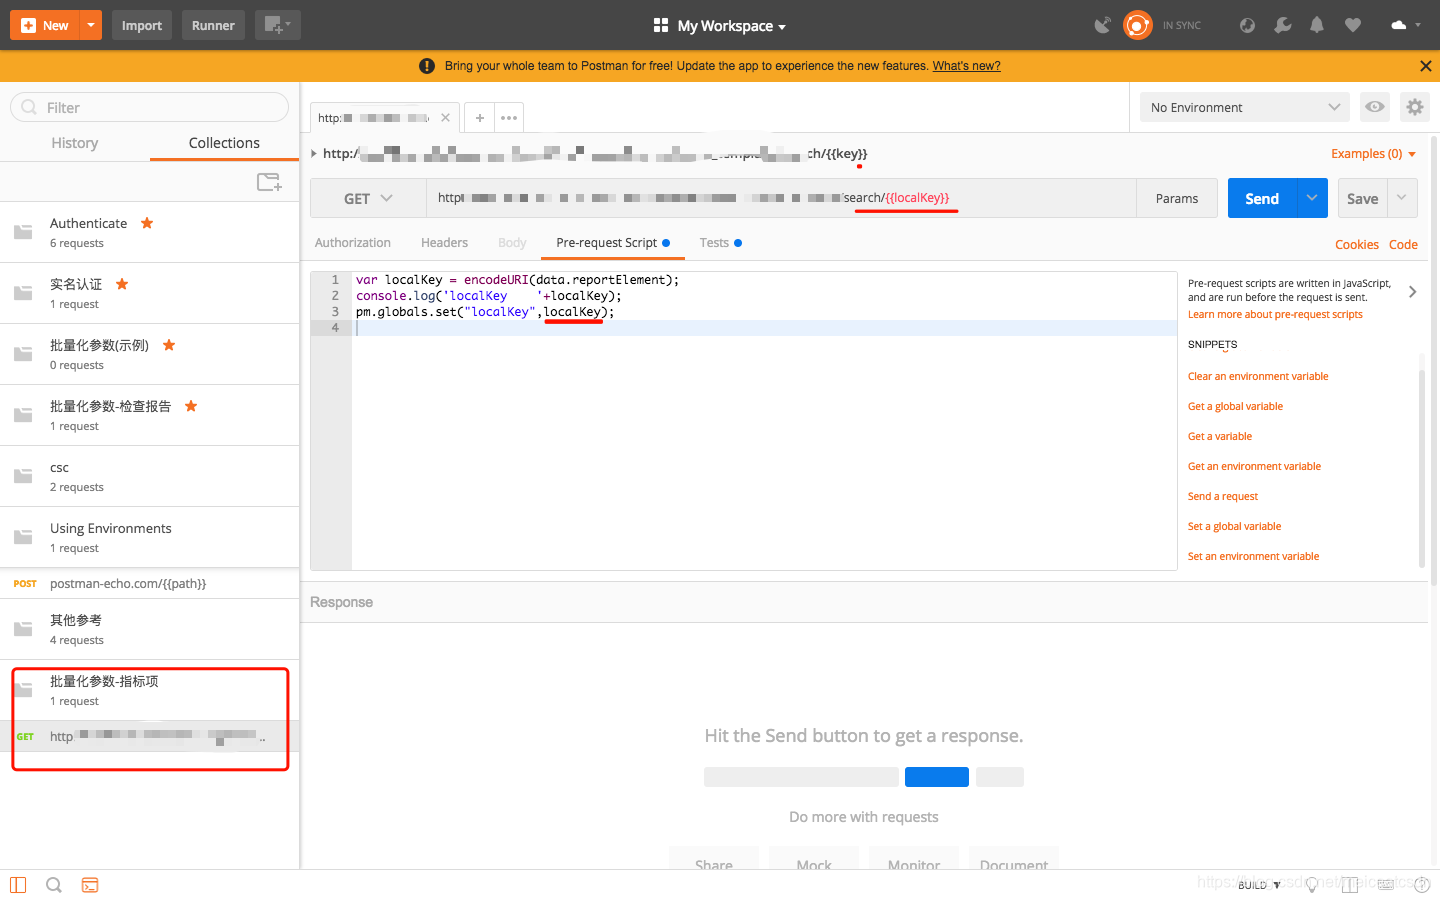Insert Get a global variable snippet
Image resolution: width=1440 pixels, height=900 pixels.
[1235, 406]
